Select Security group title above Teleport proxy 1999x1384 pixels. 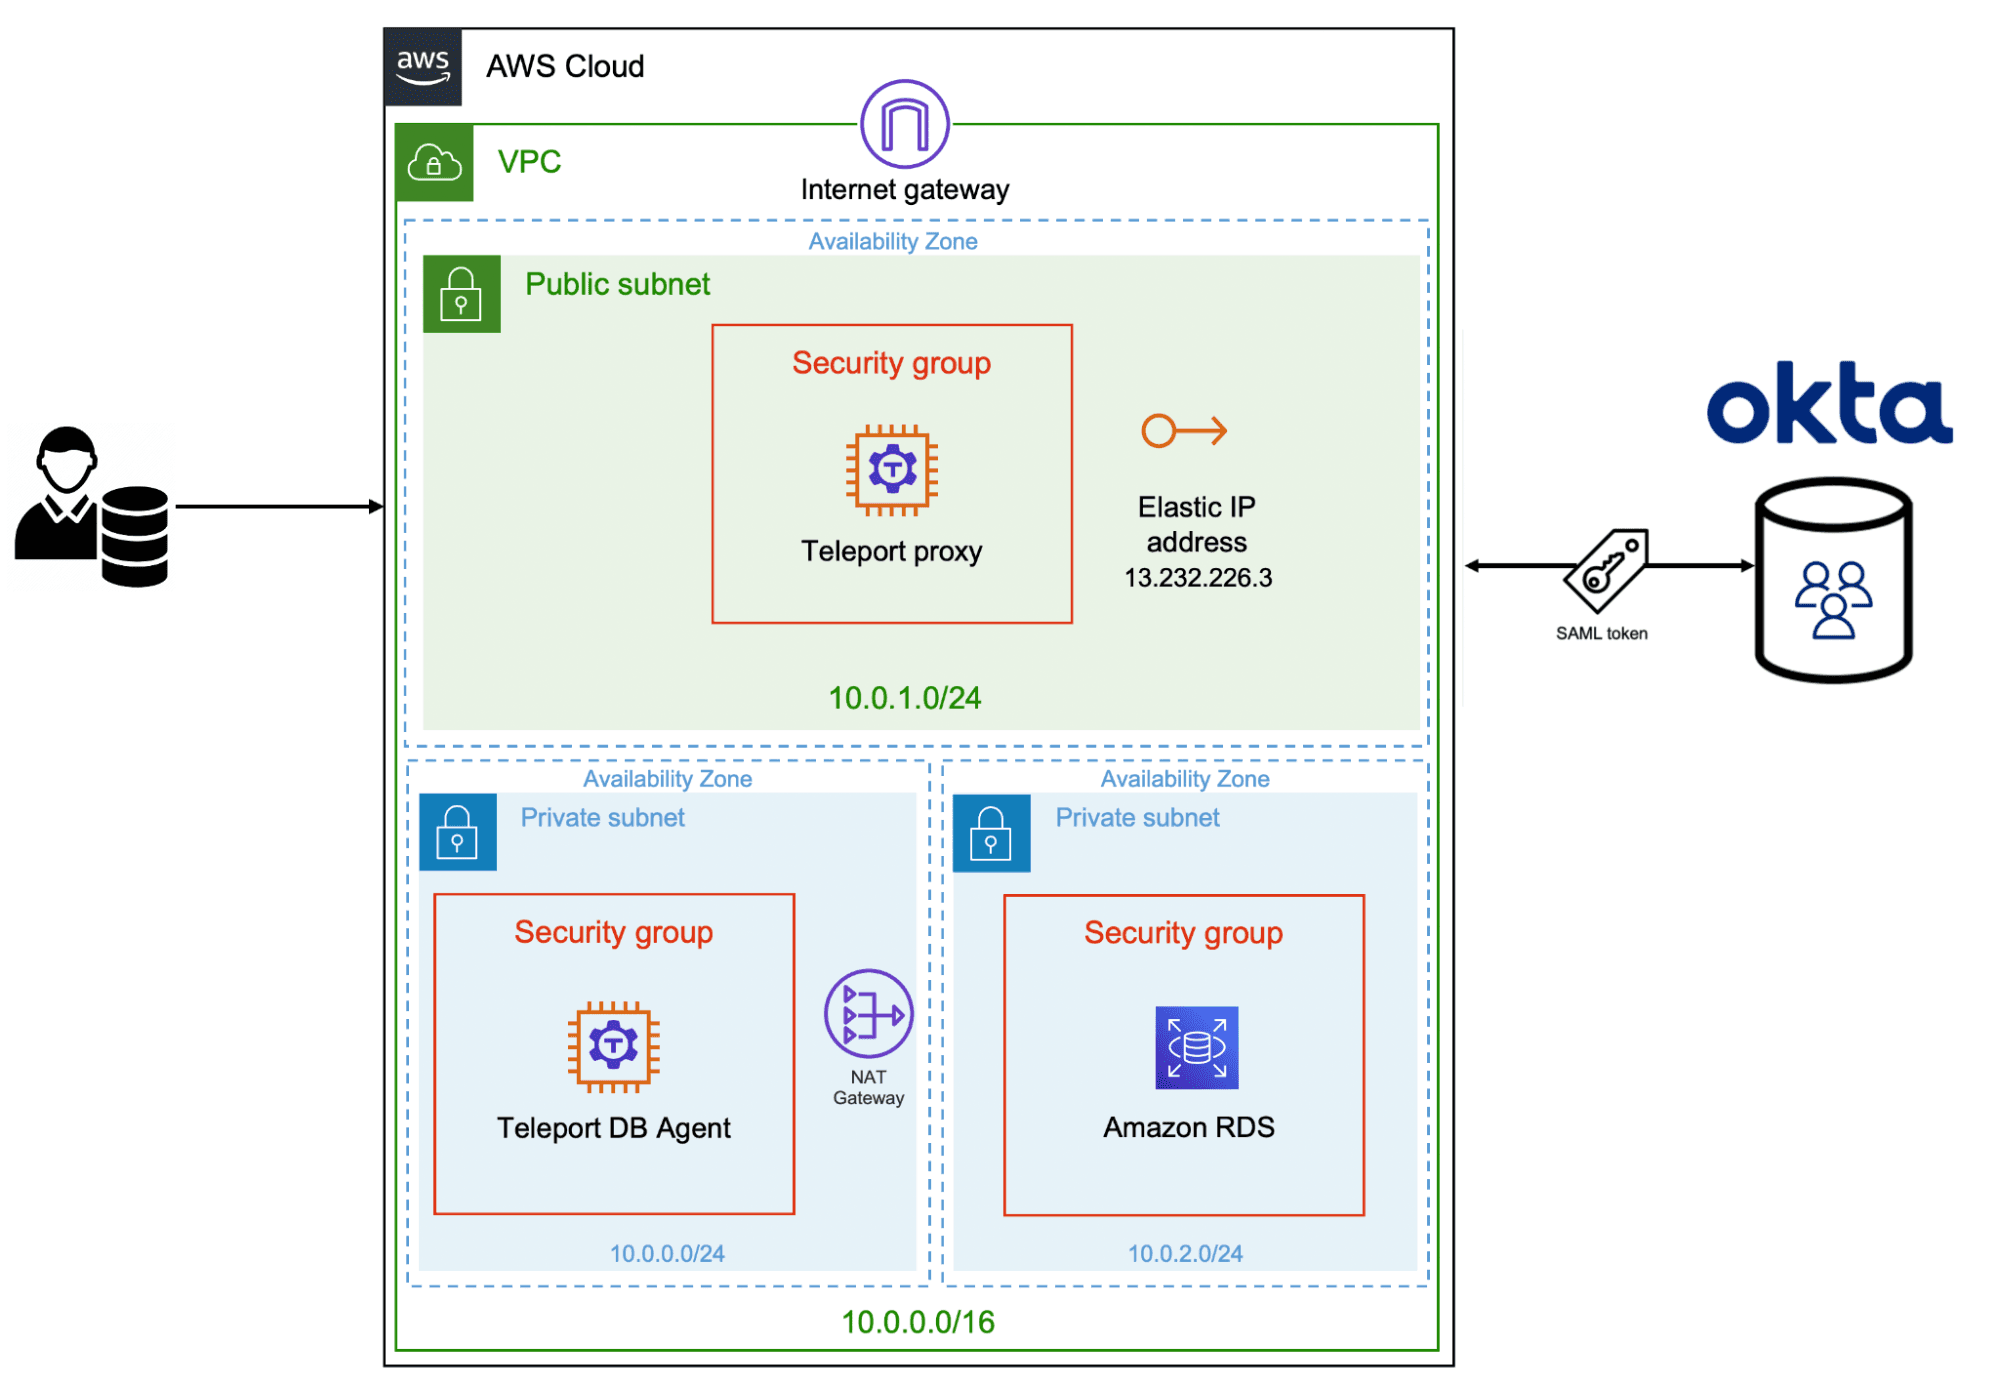[891, 363]
